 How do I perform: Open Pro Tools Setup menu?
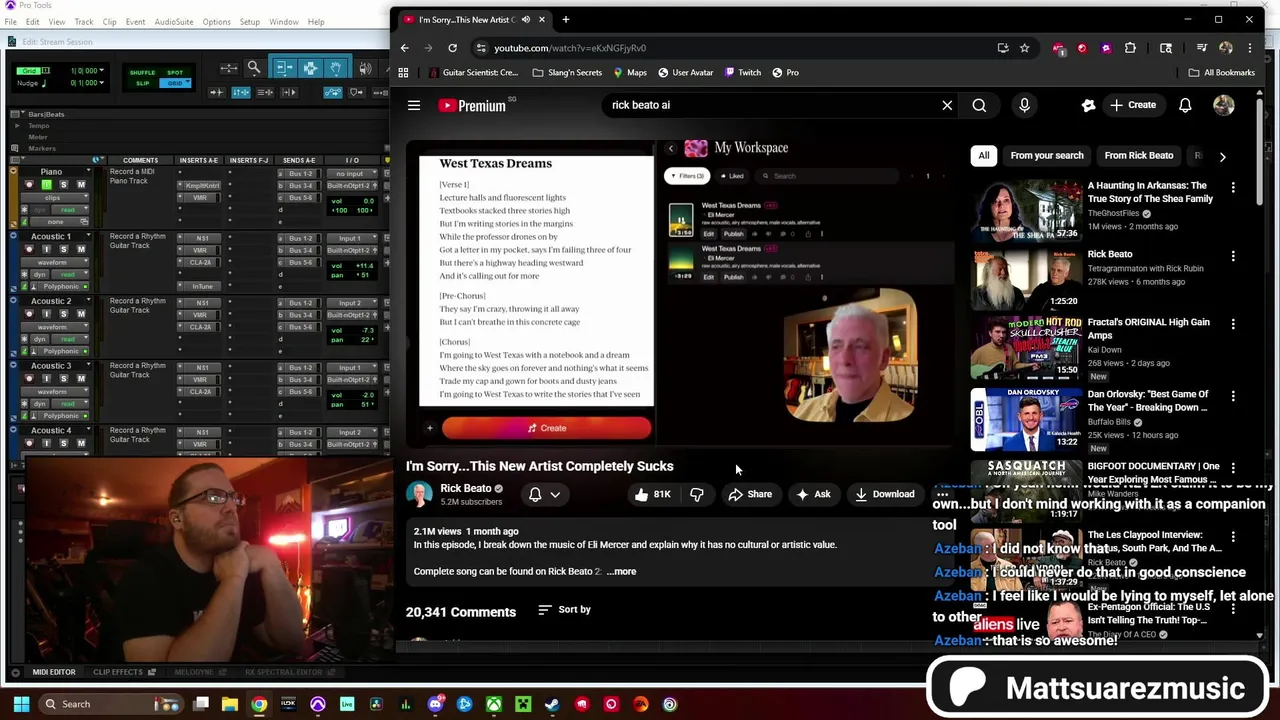pyautogui.click(x=250, y=22)
